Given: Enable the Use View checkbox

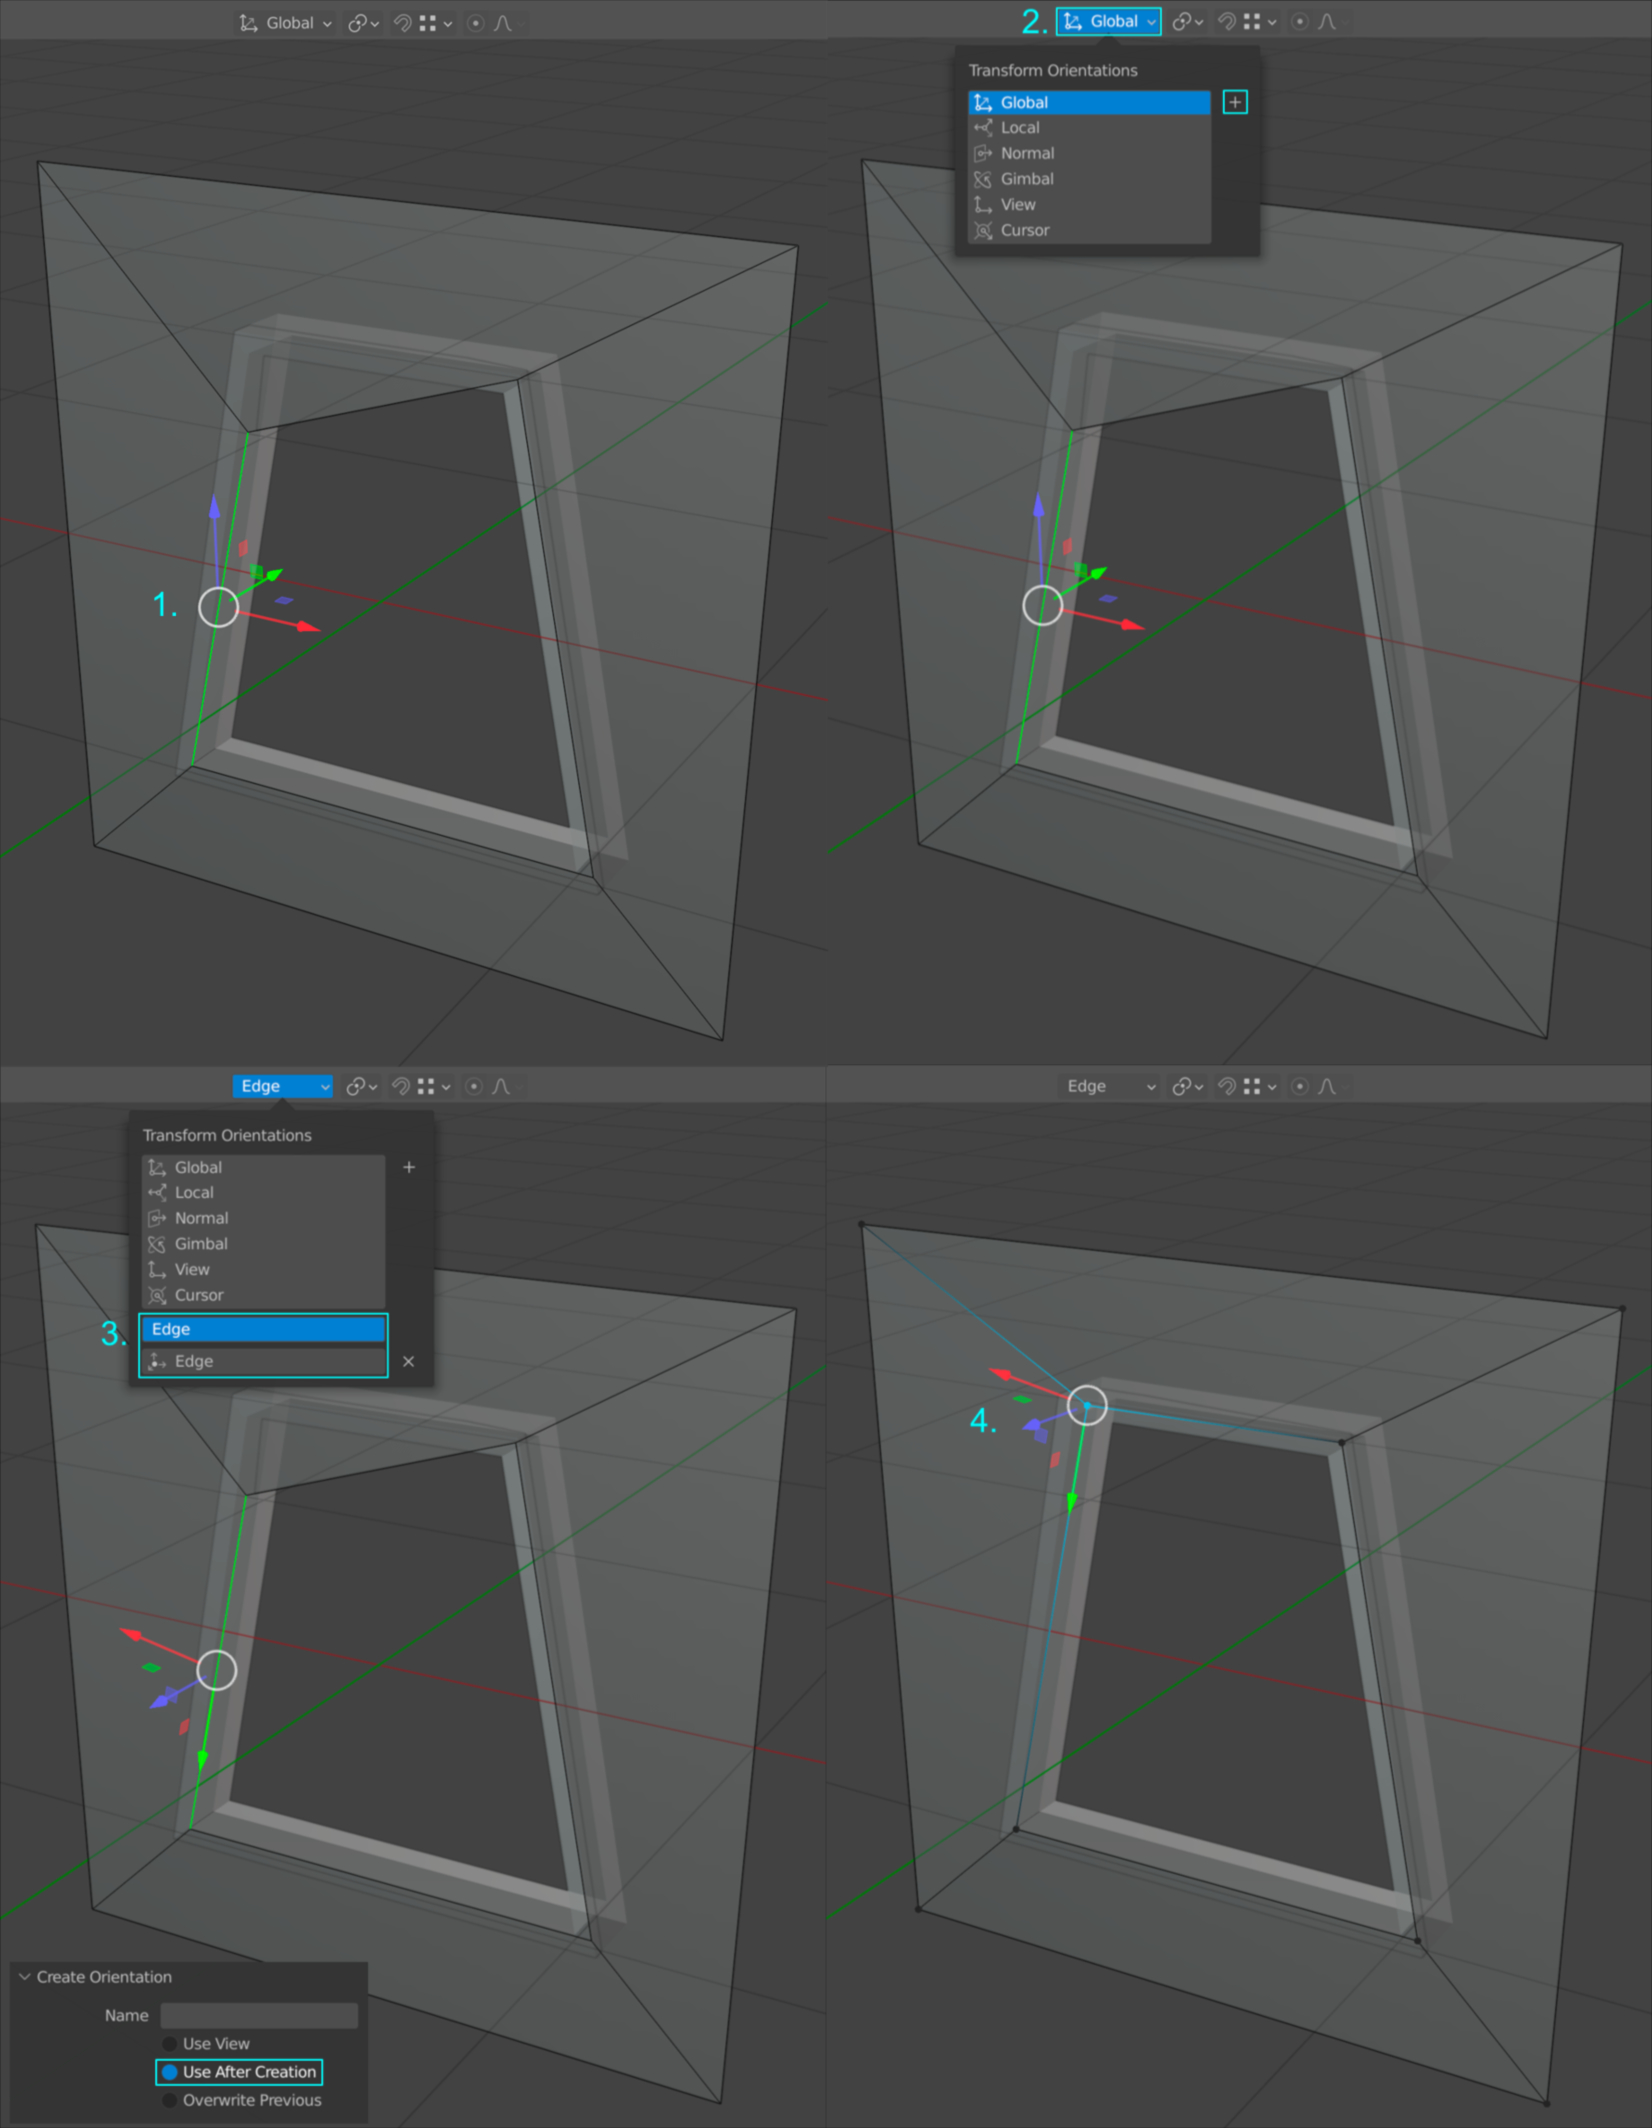Looking at the screenshot, I should (170, 2044).
